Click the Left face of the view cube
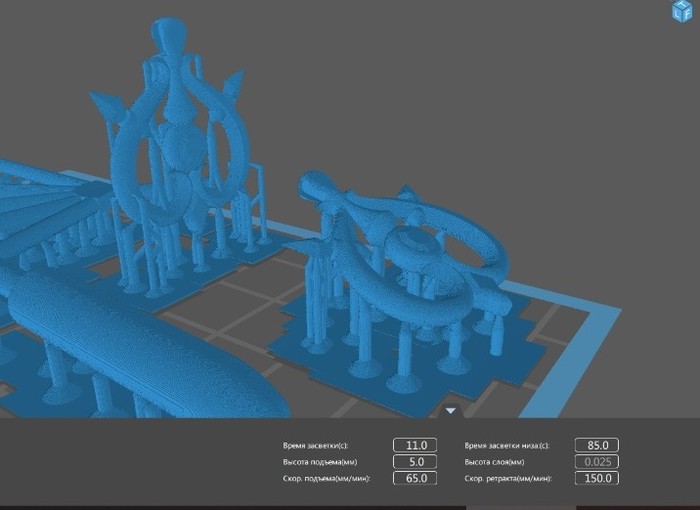Image resolution: width=700 pixels, height=510 pixels. 677,15
